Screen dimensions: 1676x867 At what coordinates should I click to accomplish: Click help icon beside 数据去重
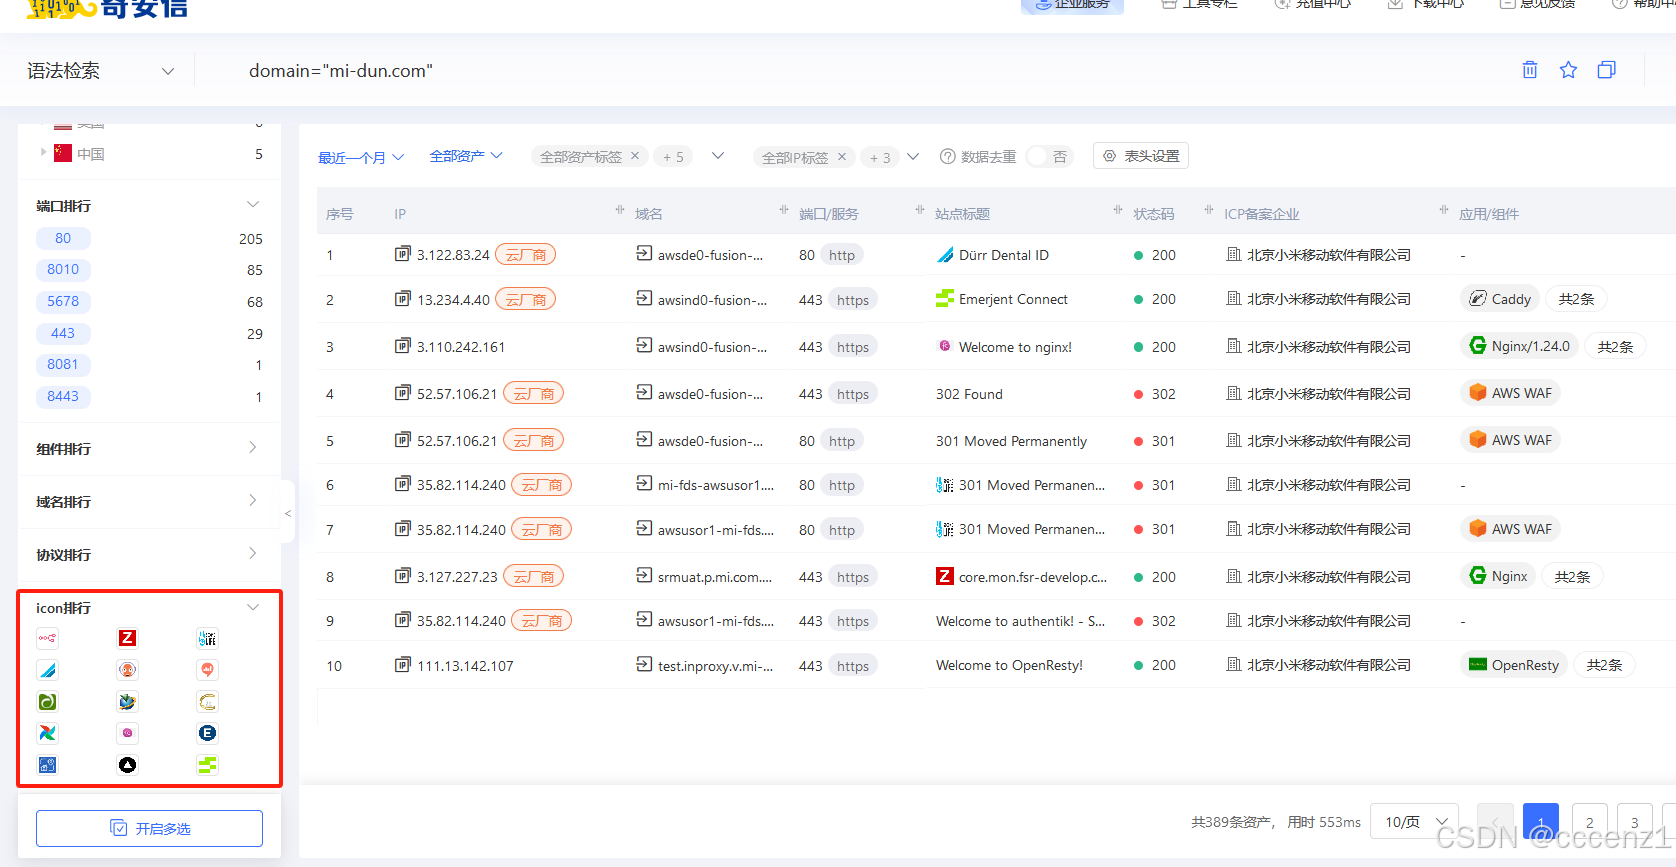pyautogui.click(x=948, y=157)
